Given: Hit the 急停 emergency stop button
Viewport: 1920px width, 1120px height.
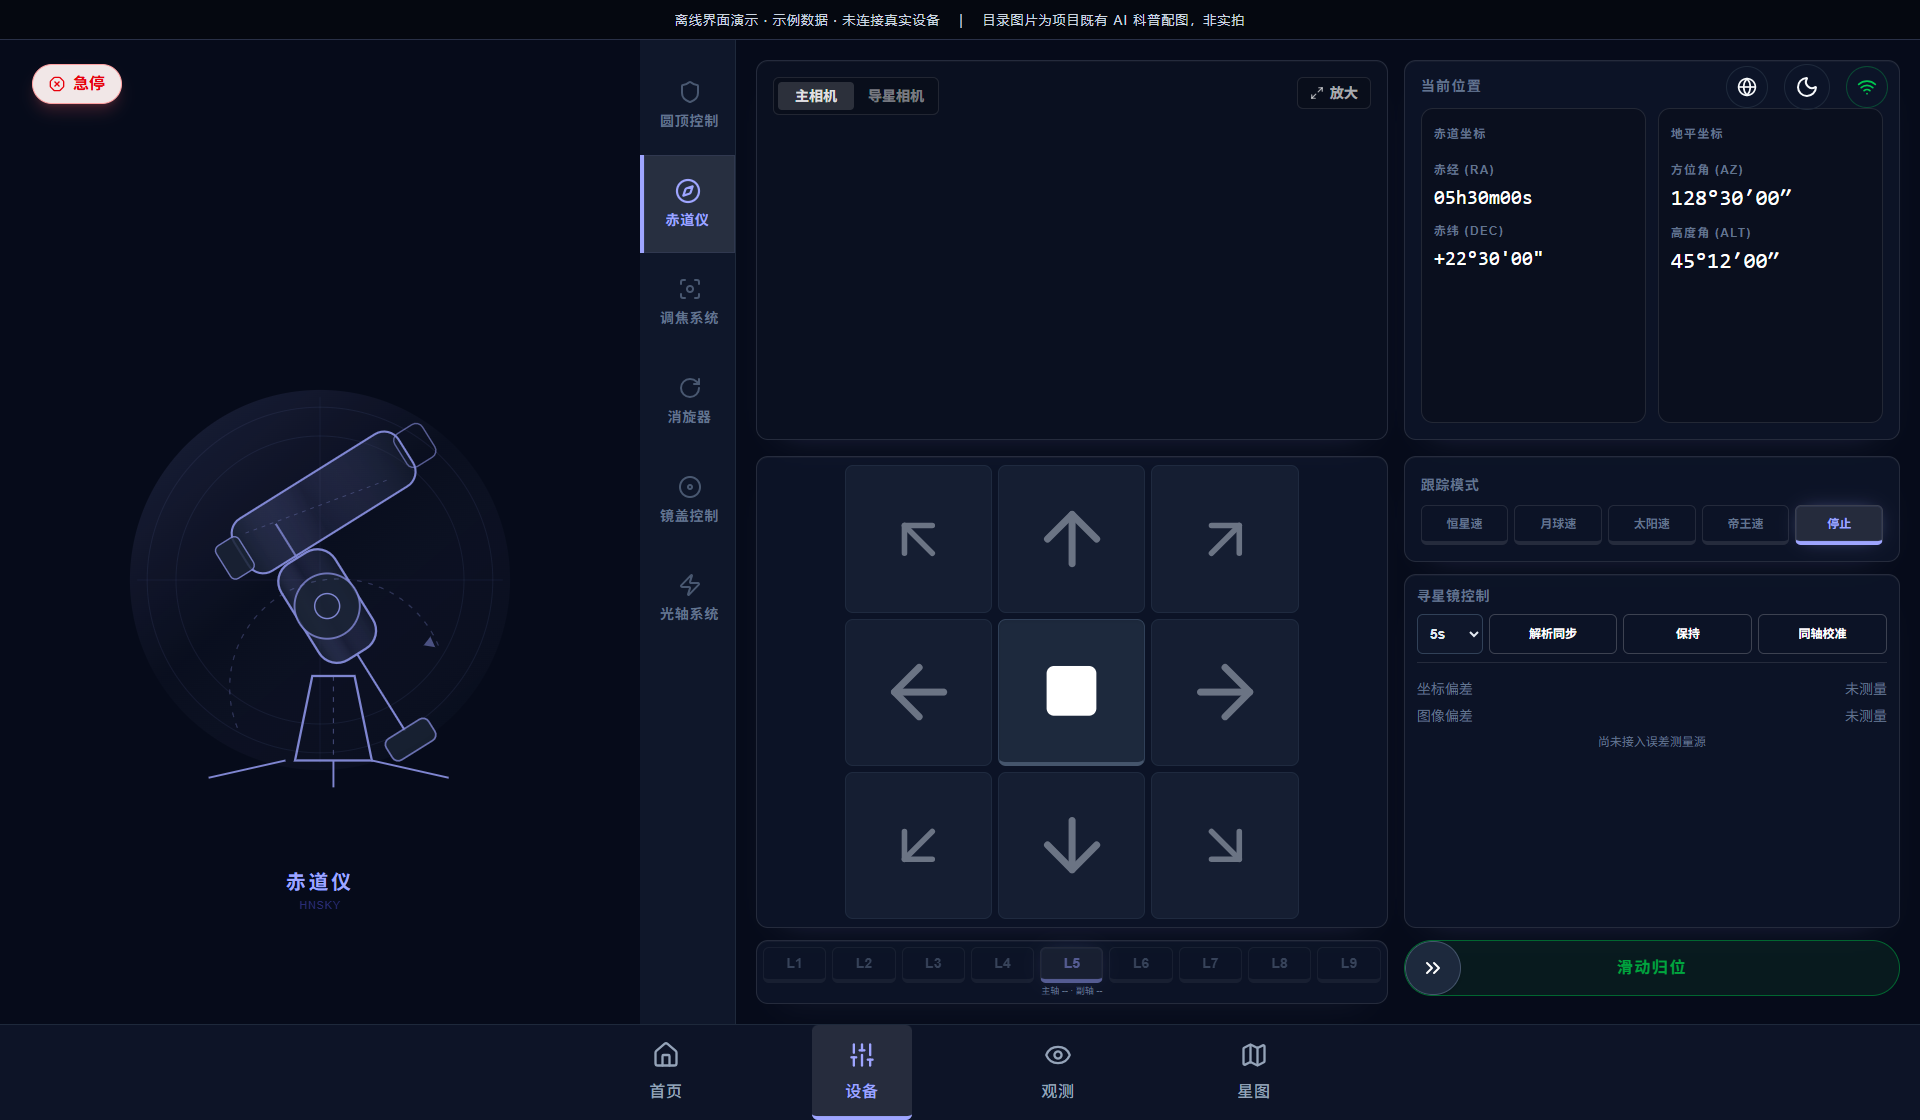Looking at the screenshot, I should tap(77, 84).
